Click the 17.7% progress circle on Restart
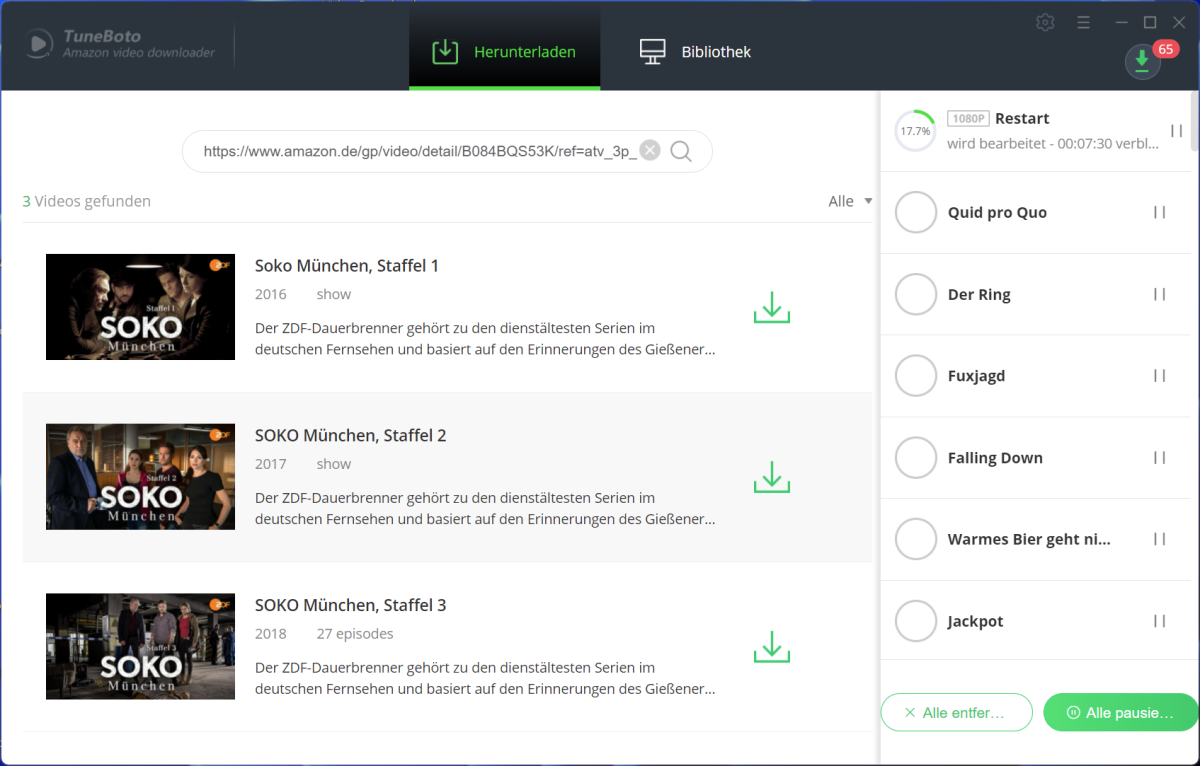1200x766 pixels. (x=915, y=130)
